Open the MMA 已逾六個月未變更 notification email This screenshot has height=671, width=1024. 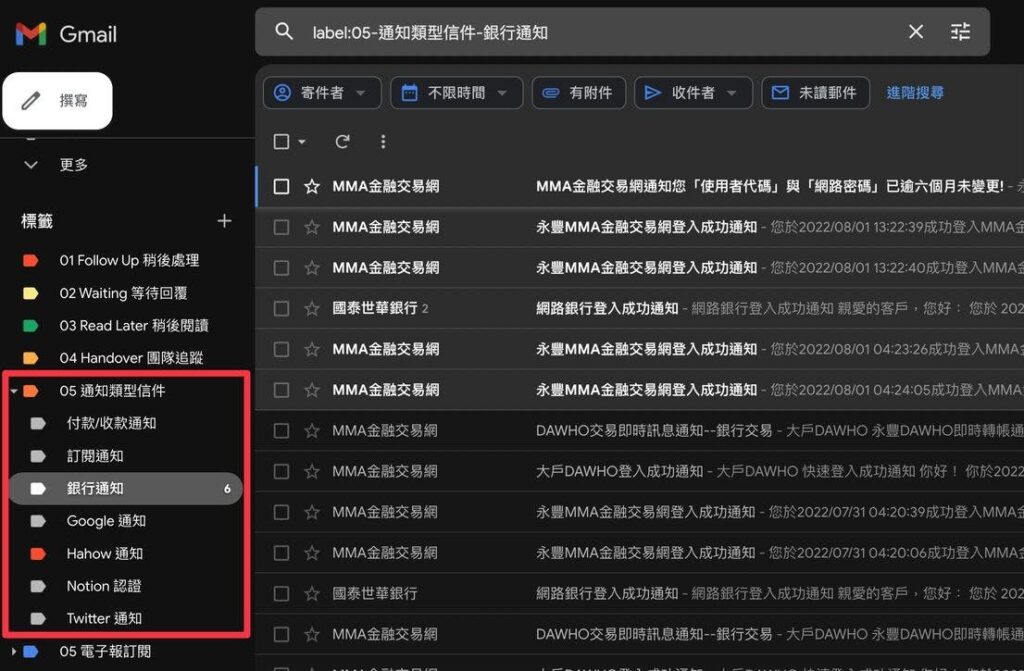(640, 186)
